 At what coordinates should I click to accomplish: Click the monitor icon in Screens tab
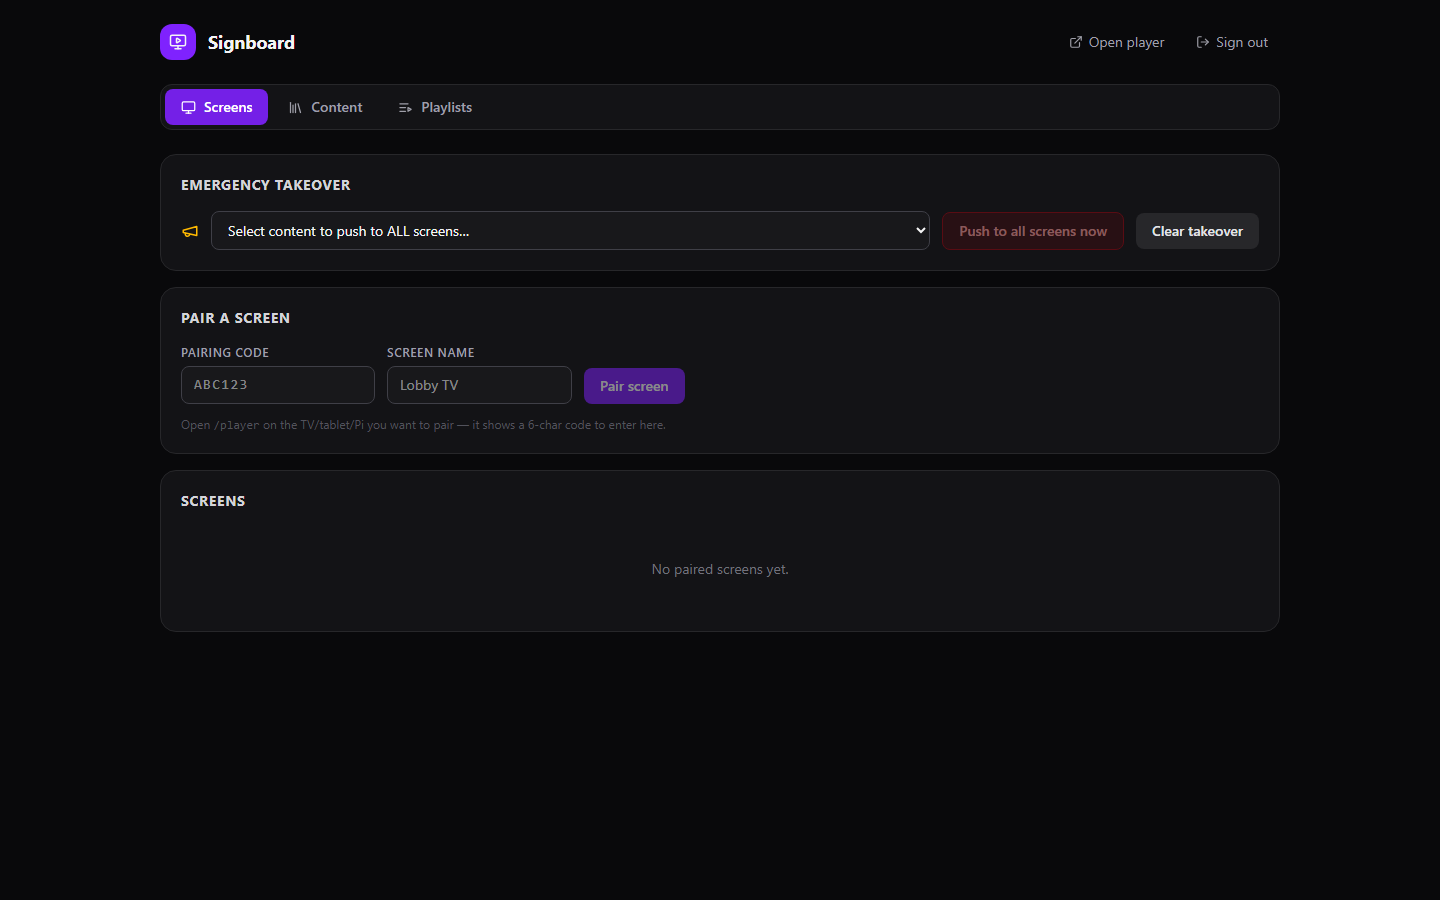click(x=188, y=107)
